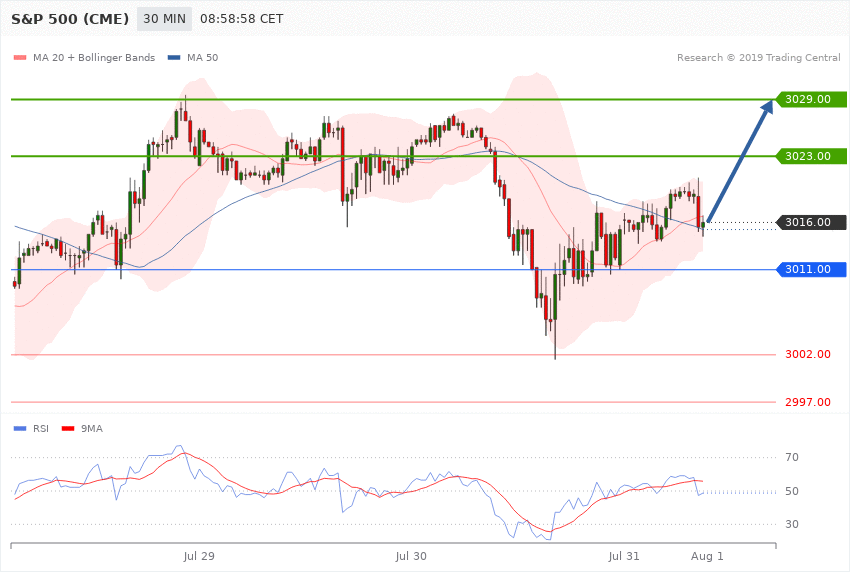Click the 3002.00 support price label

click(808, 354)
